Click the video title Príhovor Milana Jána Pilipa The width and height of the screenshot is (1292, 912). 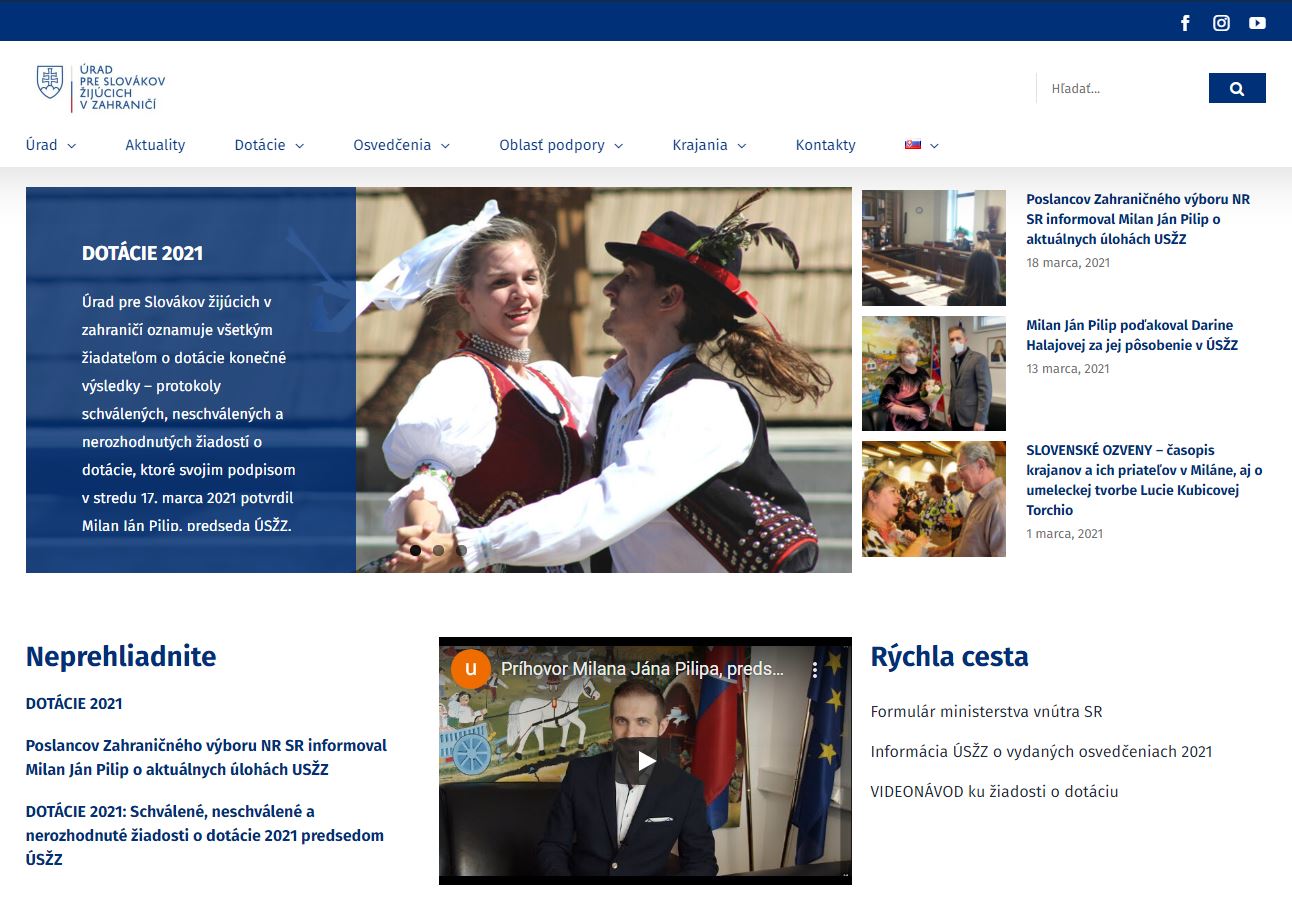[643, 669]
